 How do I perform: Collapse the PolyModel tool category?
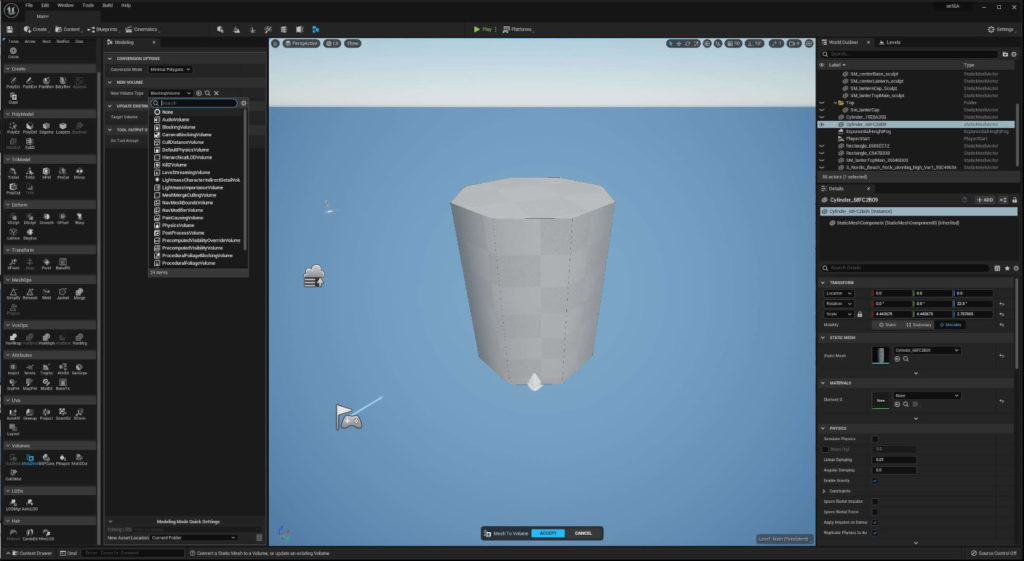coord(8,114)
